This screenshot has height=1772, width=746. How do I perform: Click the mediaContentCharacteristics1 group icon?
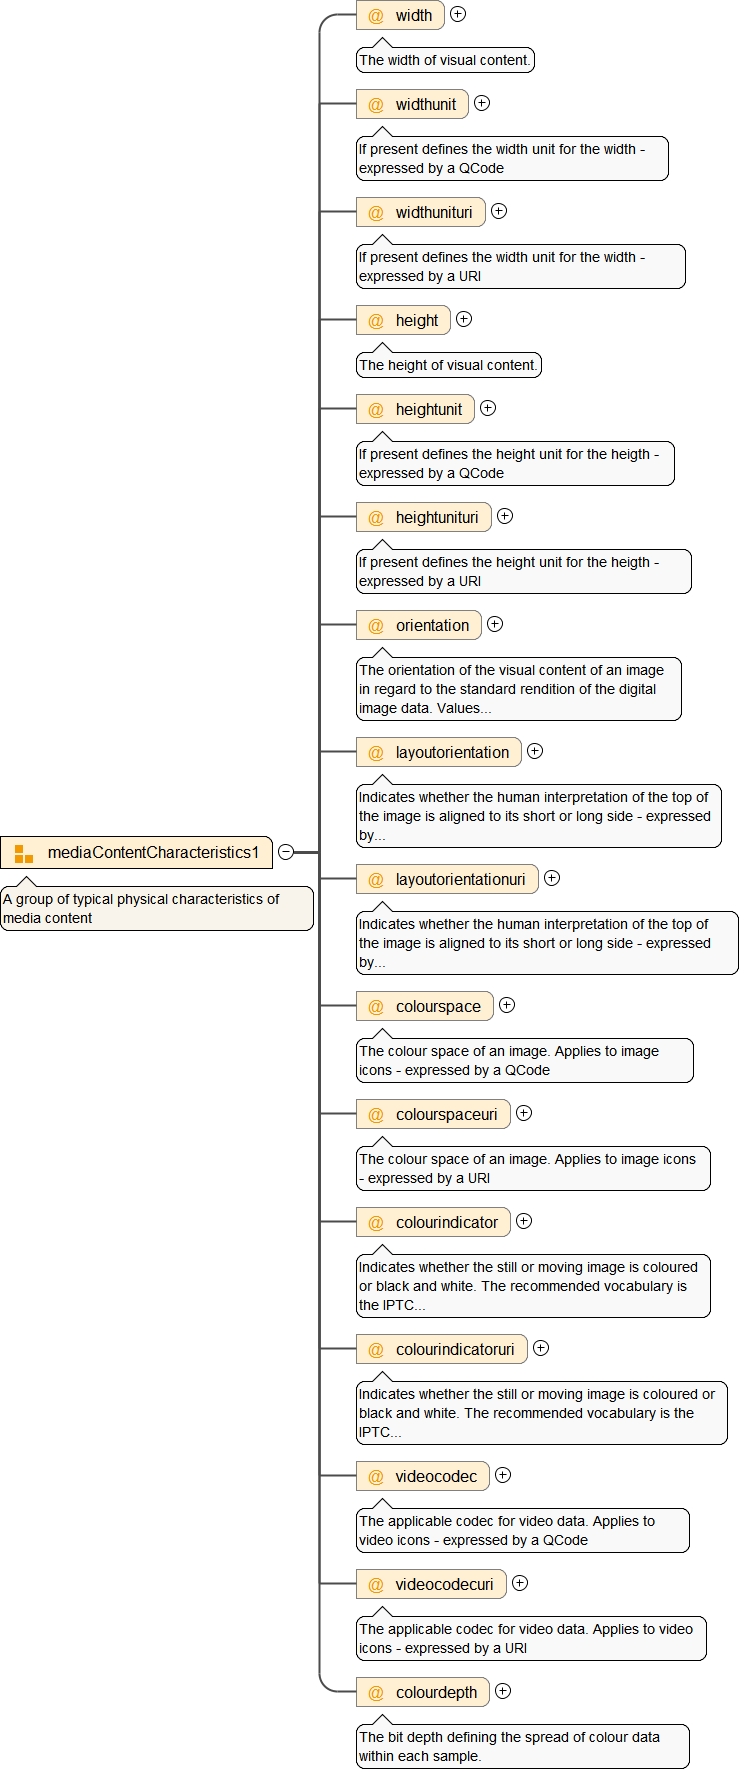(24, 853)
